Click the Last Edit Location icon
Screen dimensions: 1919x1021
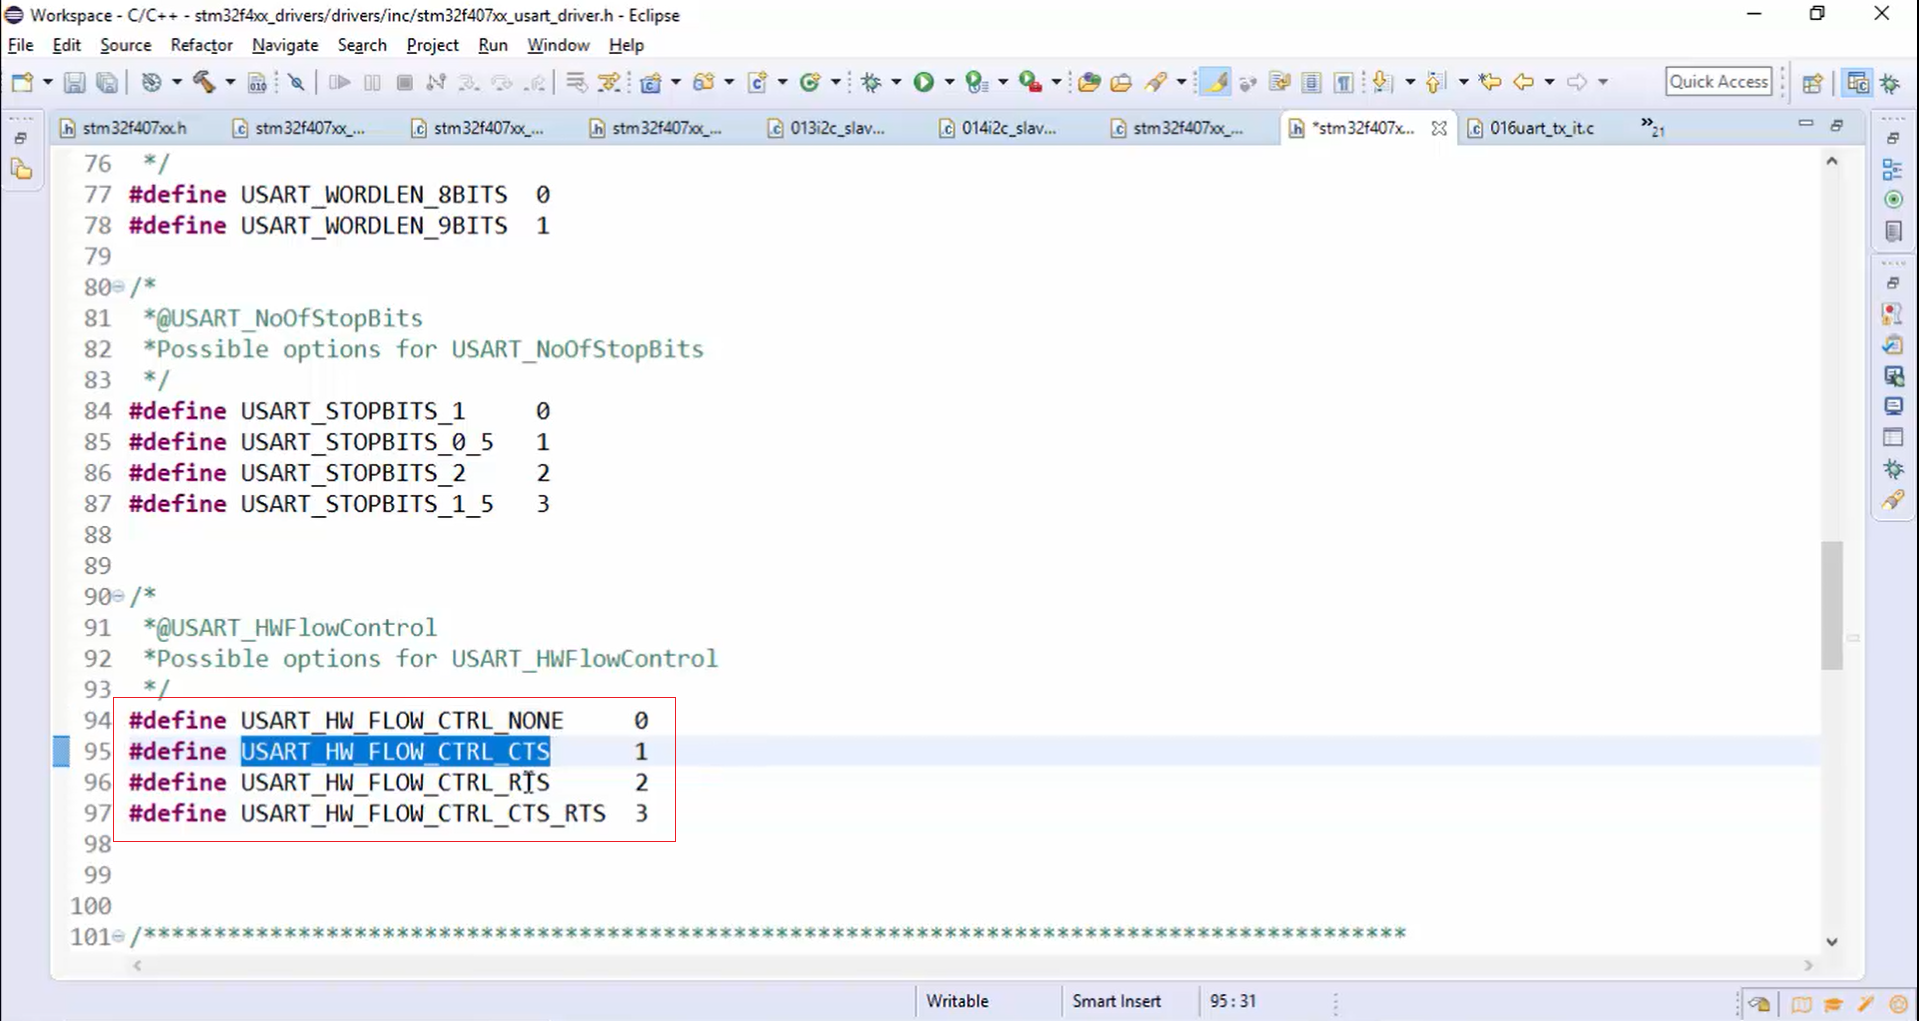[x=1490, y=82]
